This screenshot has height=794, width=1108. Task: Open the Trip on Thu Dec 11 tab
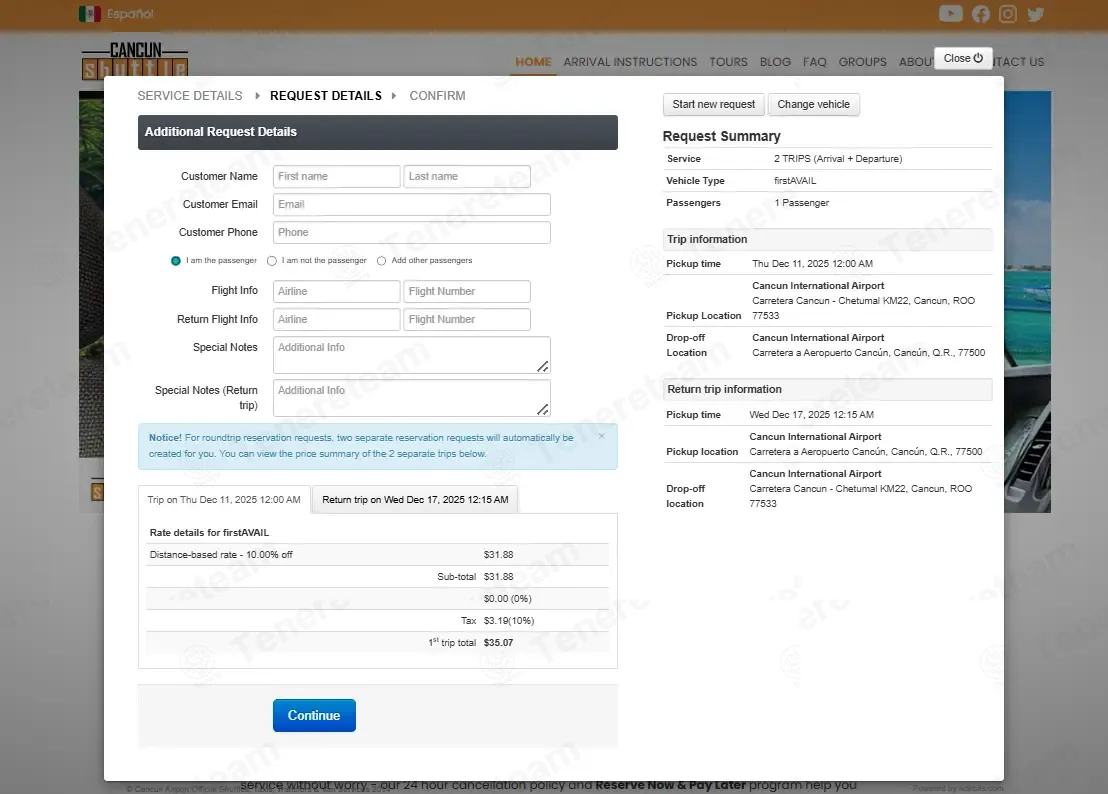click(x=224, y=500)
